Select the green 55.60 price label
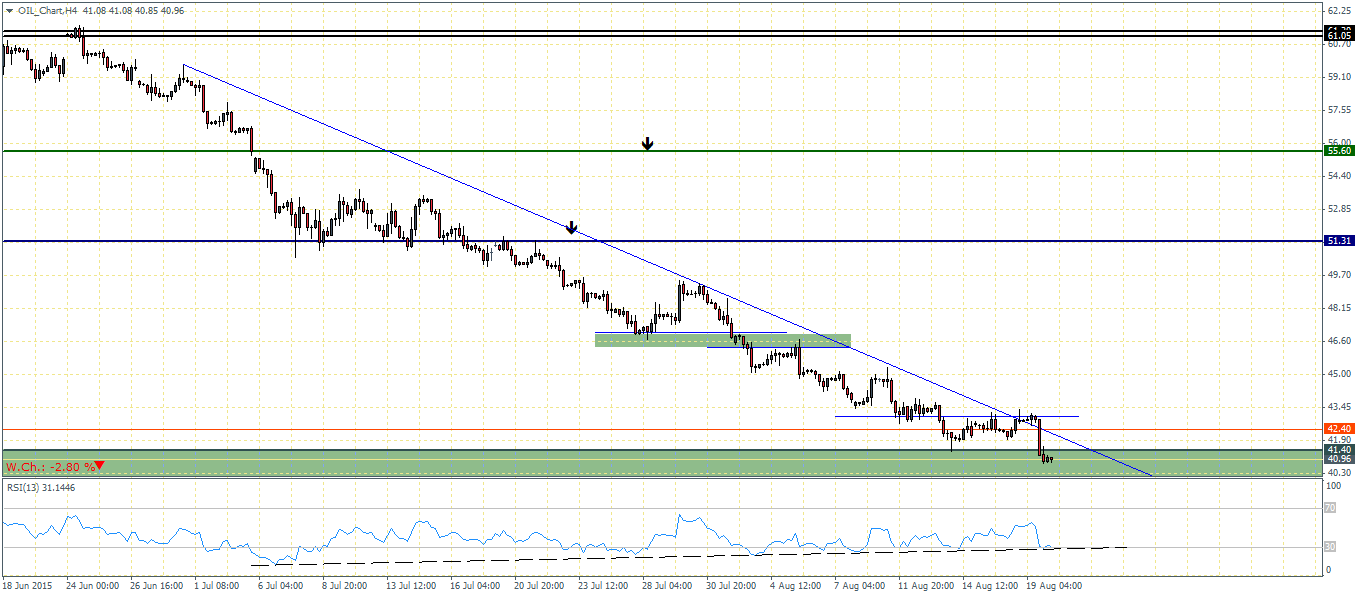 (1338, 151)
